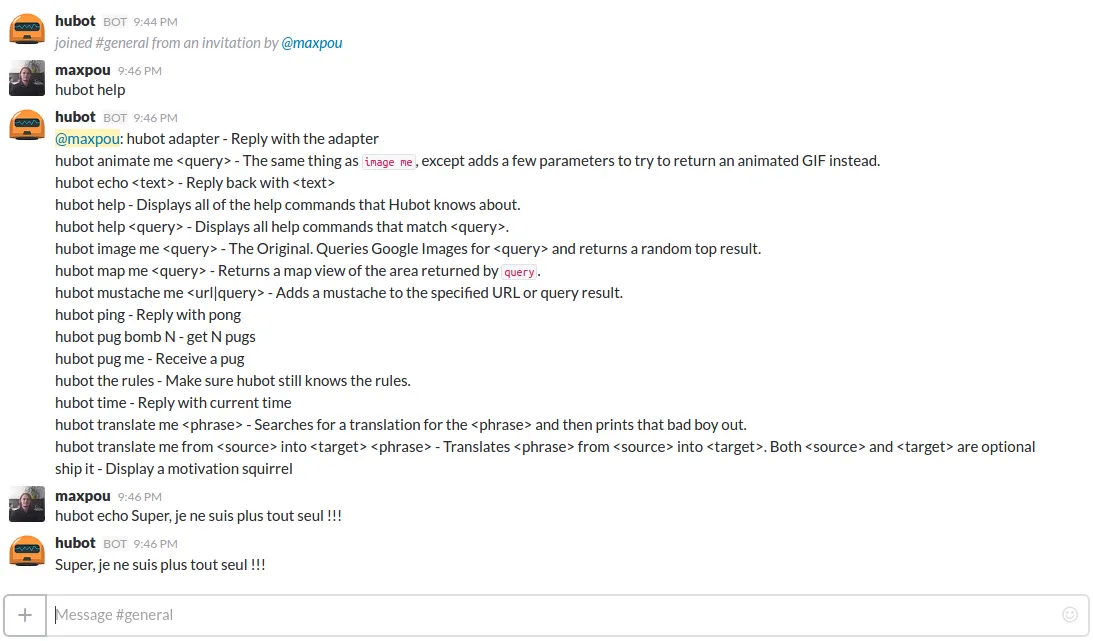The width and height of the screenshot is (1093, 641).
Task: Click hubot's avatar on the join message
Action: [x=26, y=29]
